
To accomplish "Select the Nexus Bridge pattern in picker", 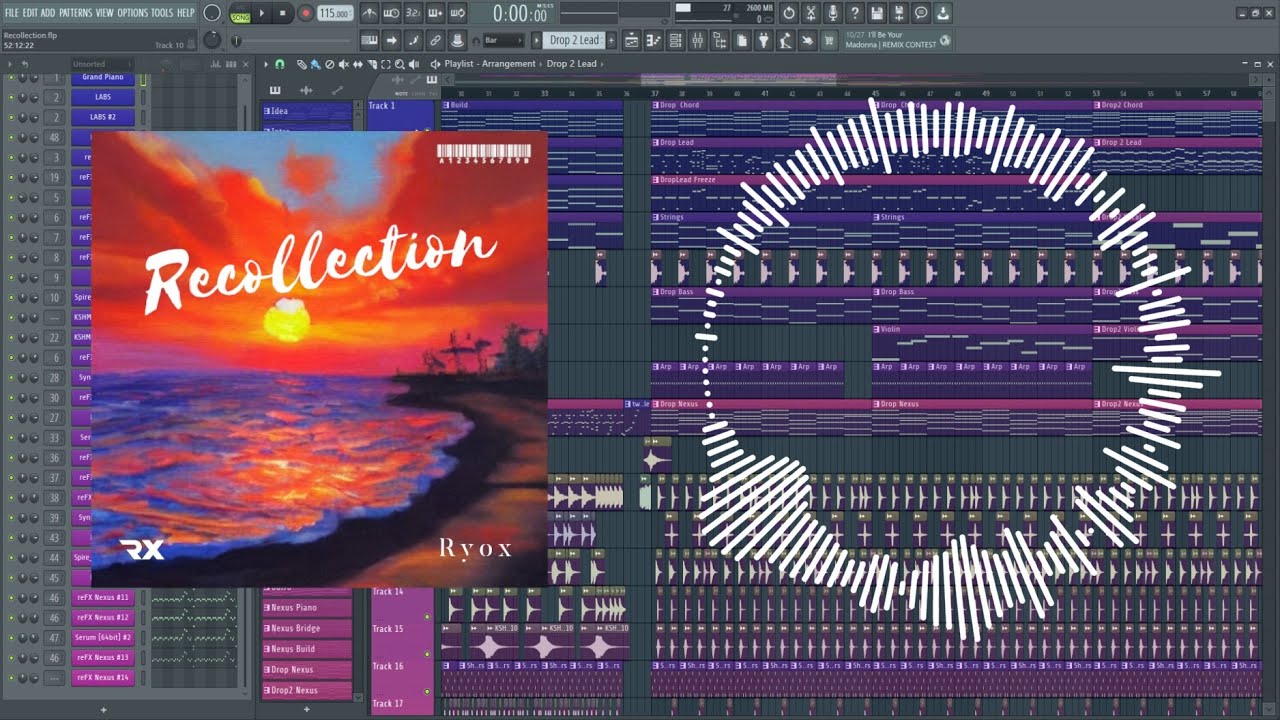I will [307, 628].
